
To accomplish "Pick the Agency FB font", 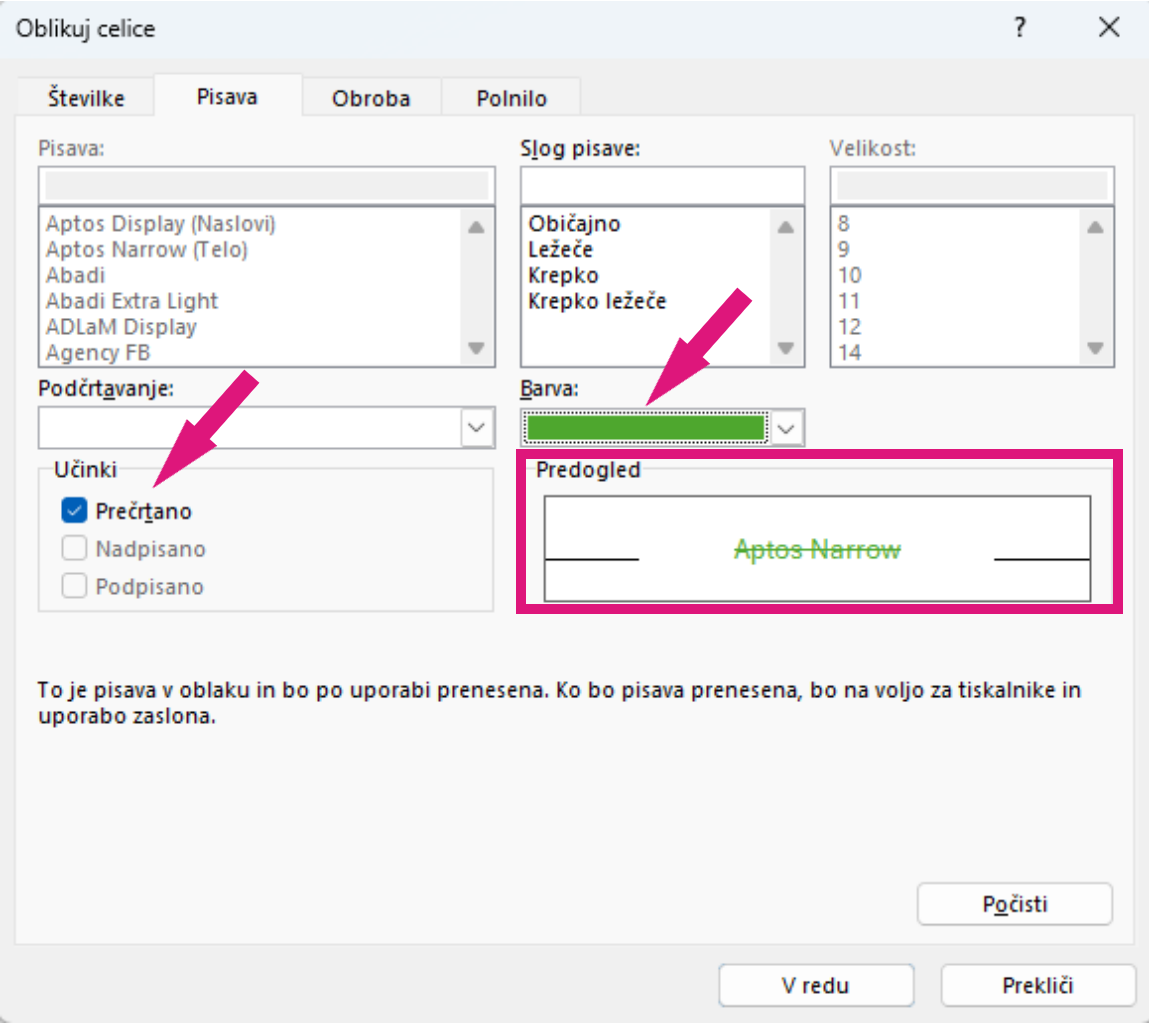I will 97,352.
